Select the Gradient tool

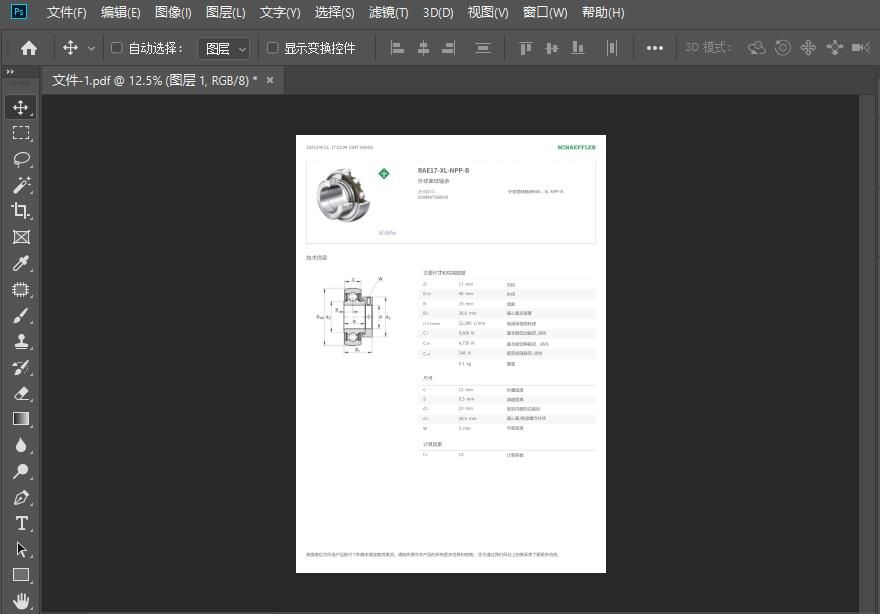[x=21, y=419]
